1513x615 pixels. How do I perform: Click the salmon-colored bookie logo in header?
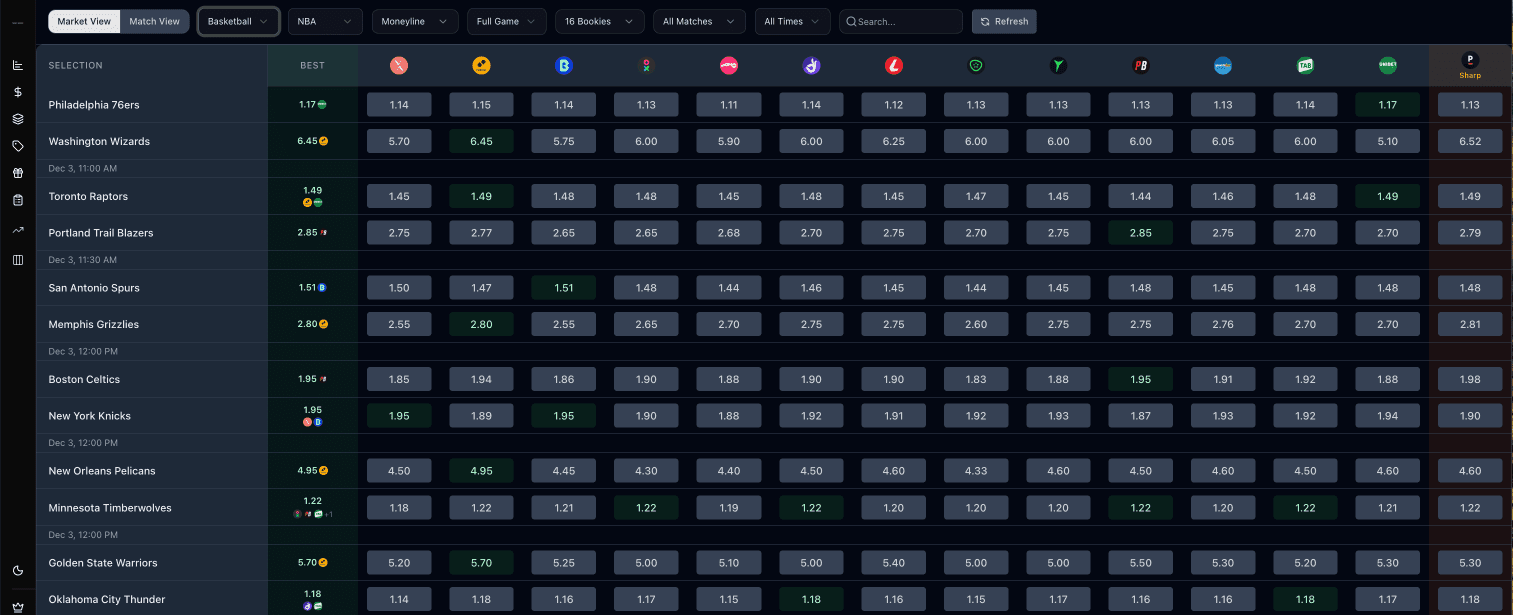point(399,66)
